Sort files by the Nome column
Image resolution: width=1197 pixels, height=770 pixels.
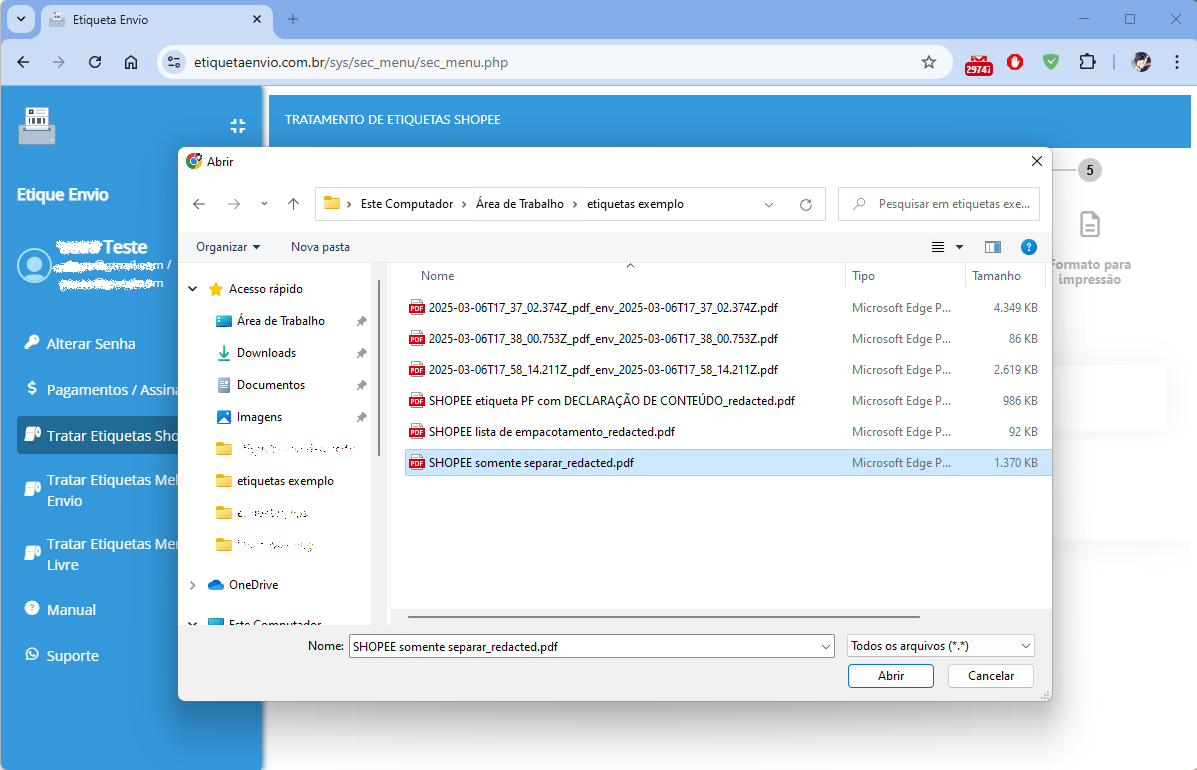[437, 275]
